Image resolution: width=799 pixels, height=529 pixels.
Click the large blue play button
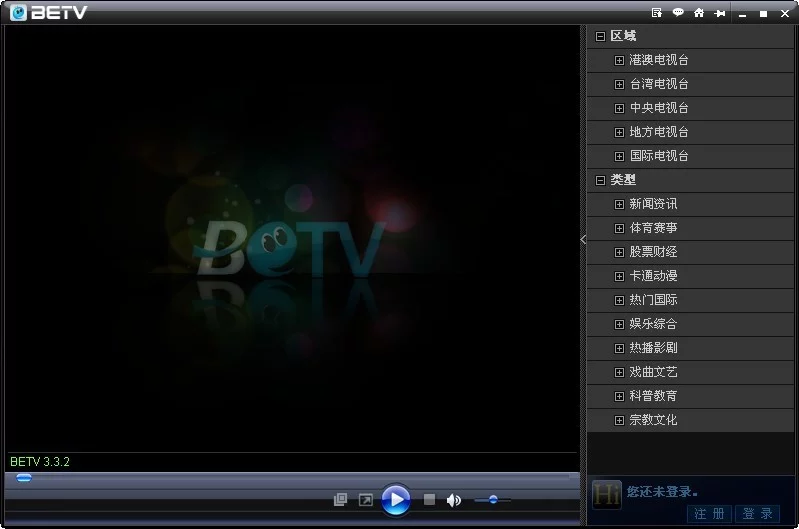[396, 499]
